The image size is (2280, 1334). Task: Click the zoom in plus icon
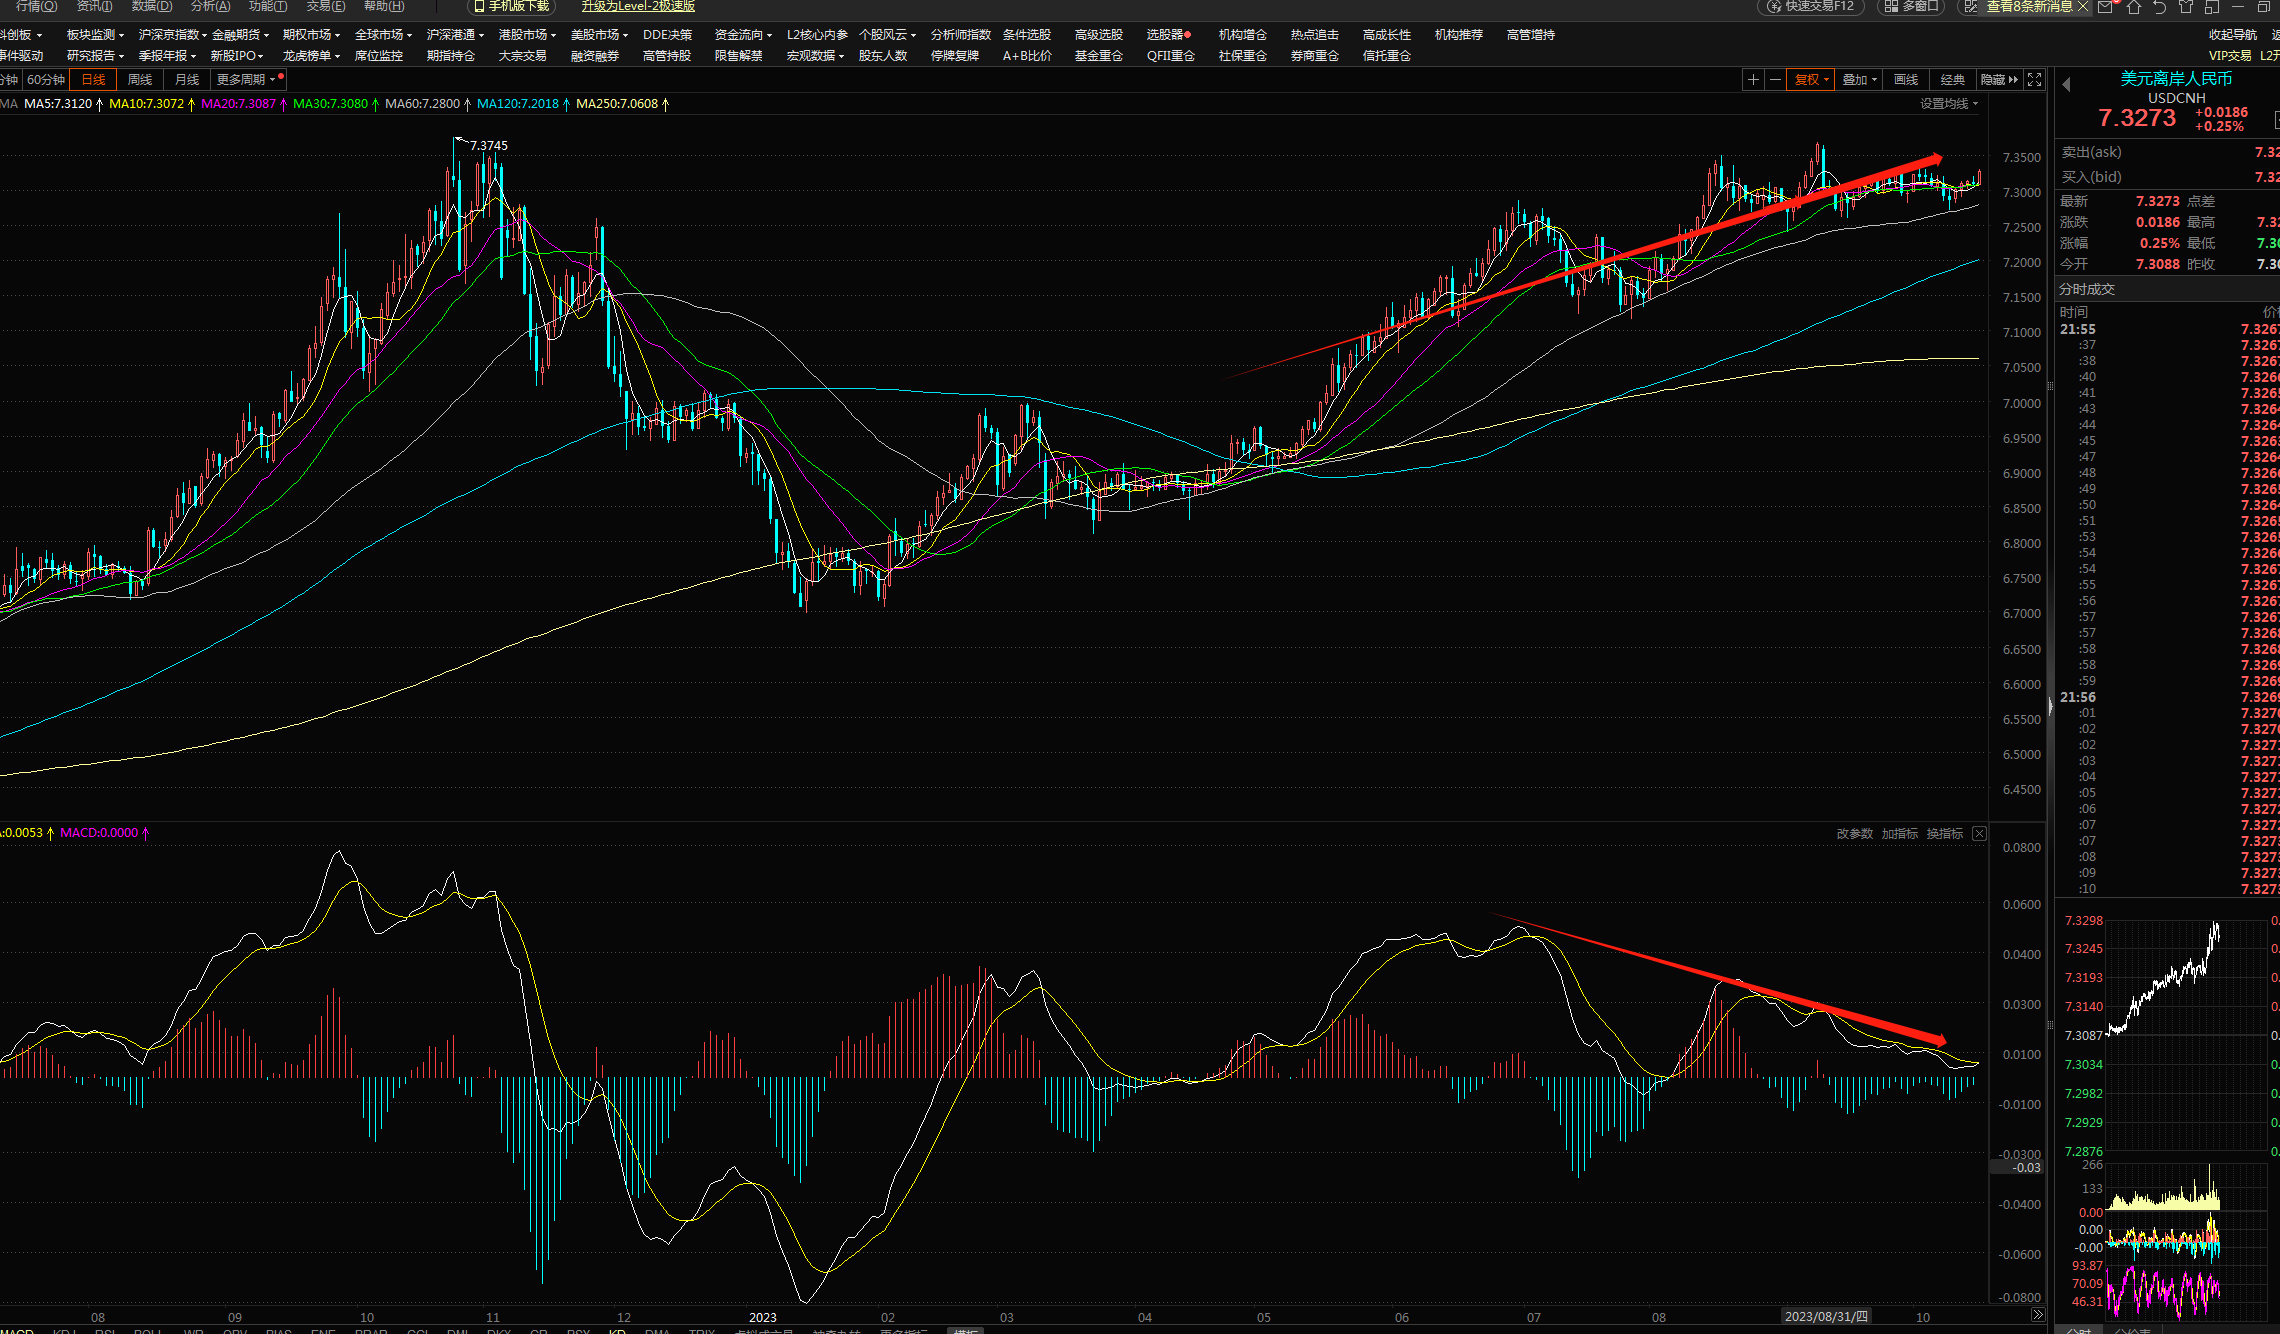tap(1753, 80)
